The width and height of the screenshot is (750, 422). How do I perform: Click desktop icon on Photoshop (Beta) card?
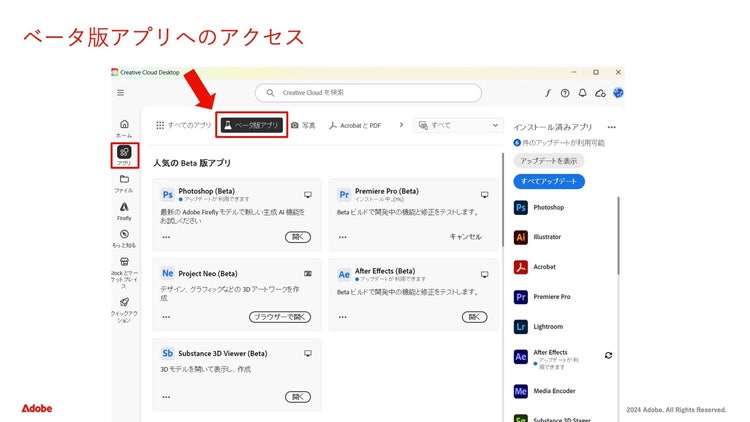click(x=308, y=195)
